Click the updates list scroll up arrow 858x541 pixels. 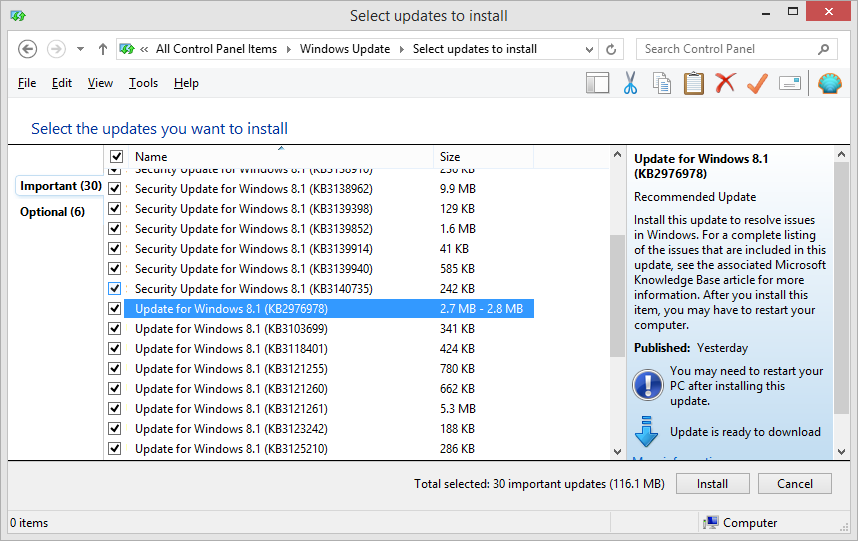[x=617, y=154]
